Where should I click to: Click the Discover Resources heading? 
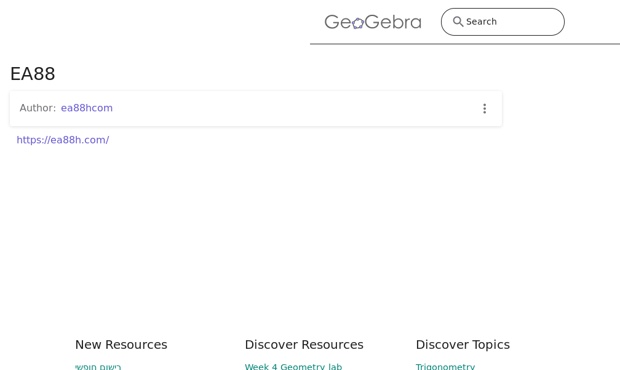304,345
